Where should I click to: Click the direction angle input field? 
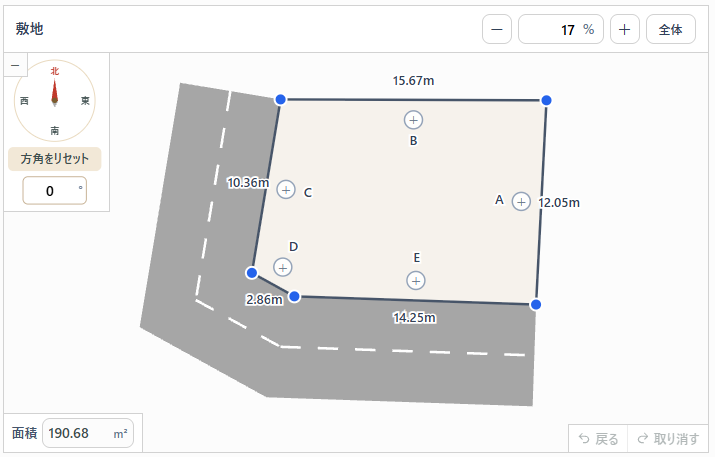pyautogui.click(x=54, y=191)
